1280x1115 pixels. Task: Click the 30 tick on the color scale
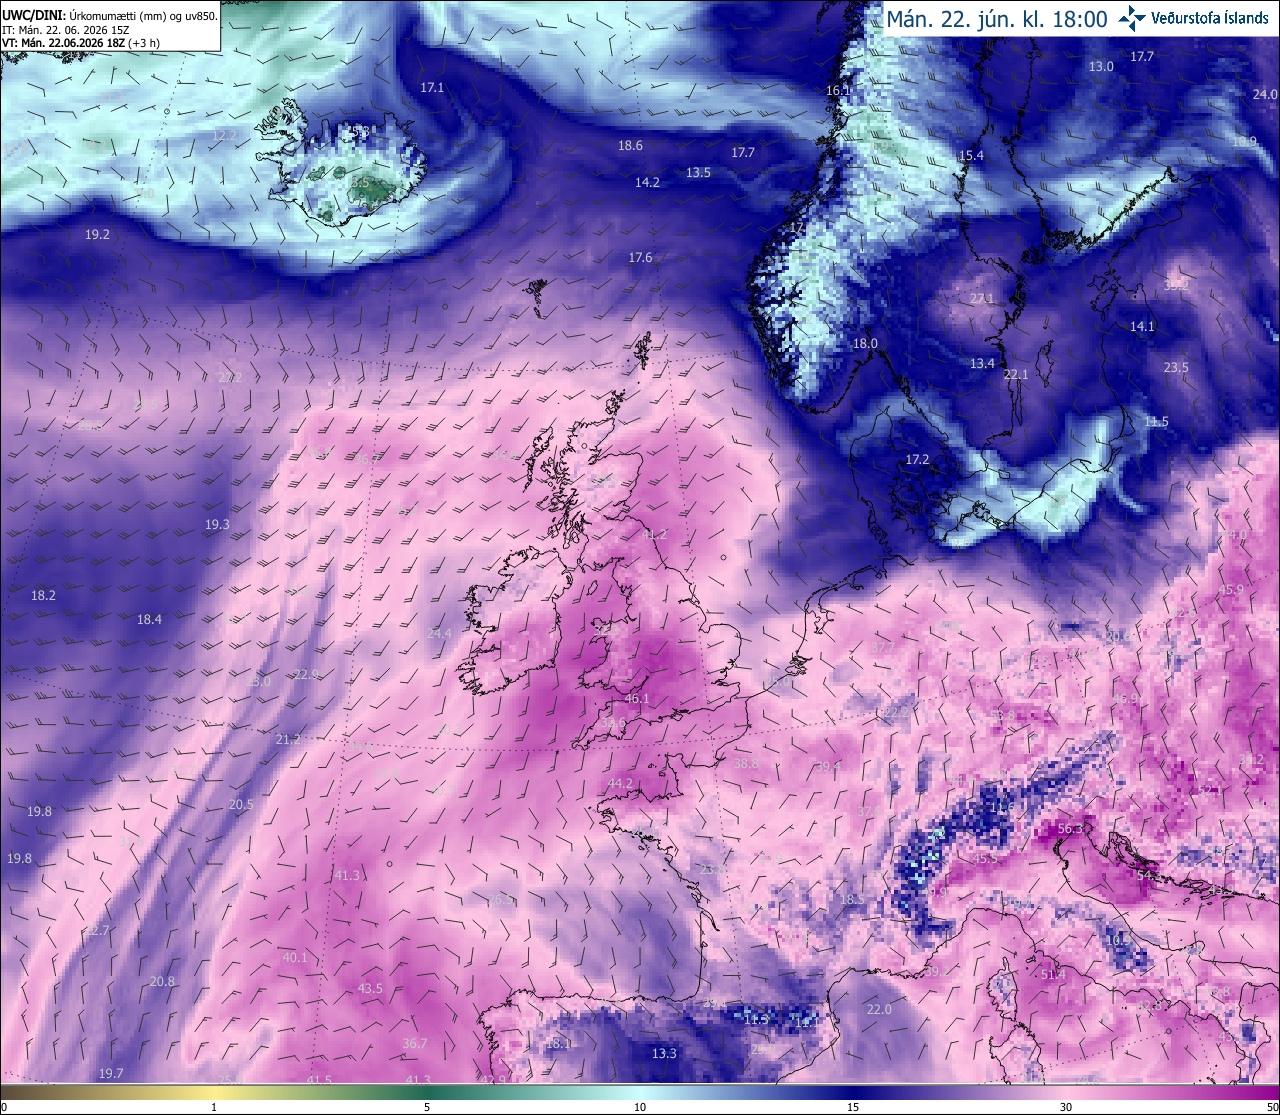[x=1066, y=1107]
